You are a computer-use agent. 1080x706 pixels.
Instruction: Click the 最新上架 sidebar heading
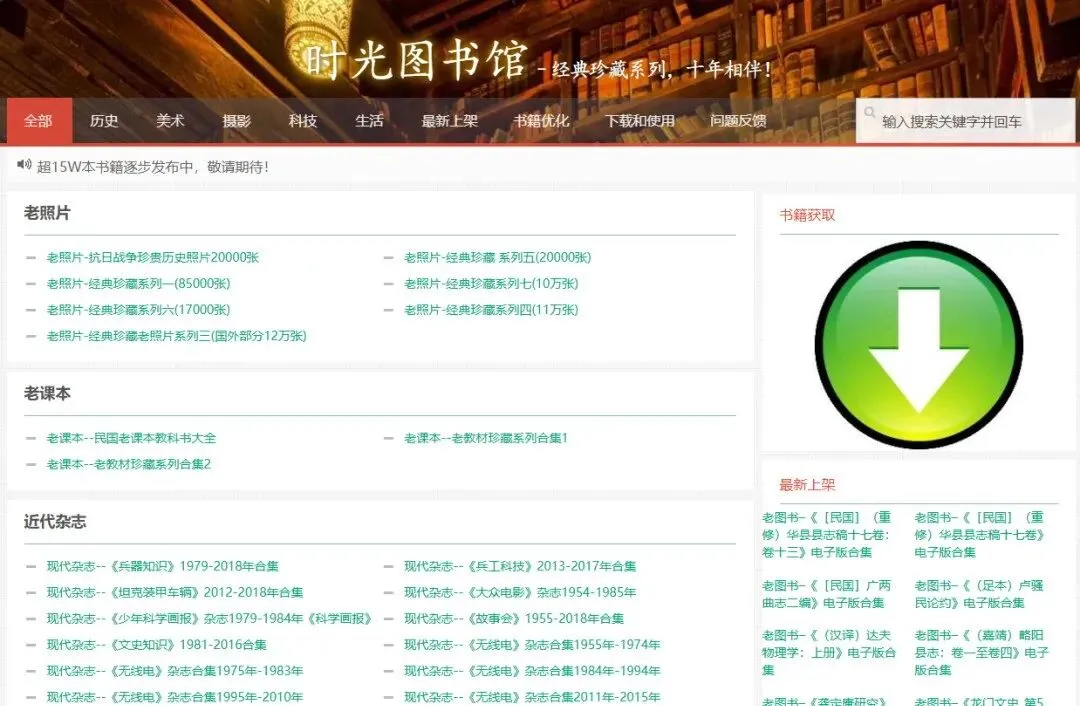pyautogui.click(x=807, y=484)
